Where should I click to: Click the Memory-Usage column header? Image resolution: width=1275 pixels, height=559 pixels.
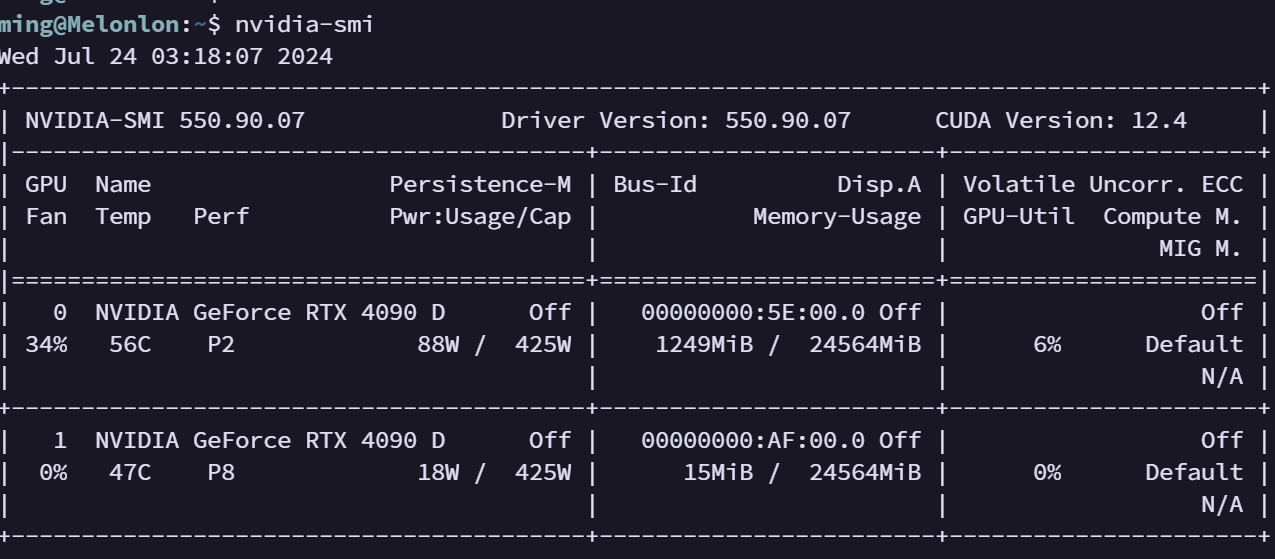(x=837, y=216)
